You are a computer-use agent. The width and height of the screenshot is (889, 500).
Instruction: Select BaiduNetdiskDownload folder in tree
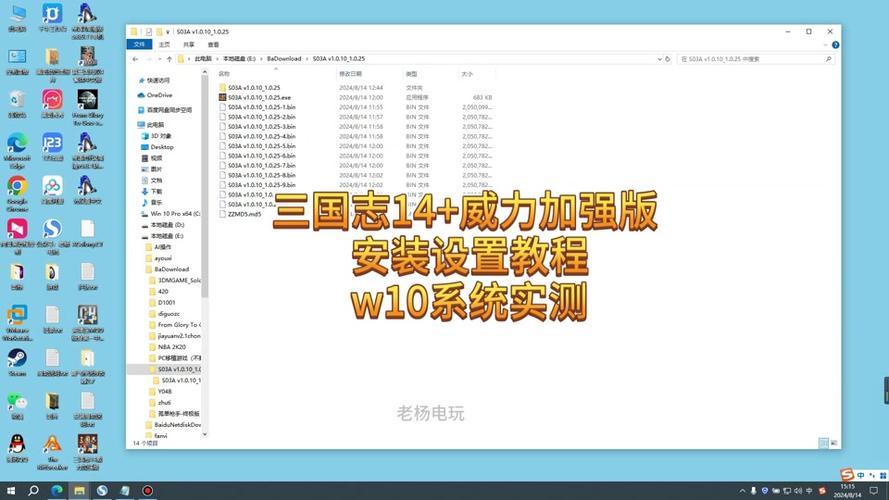[177, 425]
